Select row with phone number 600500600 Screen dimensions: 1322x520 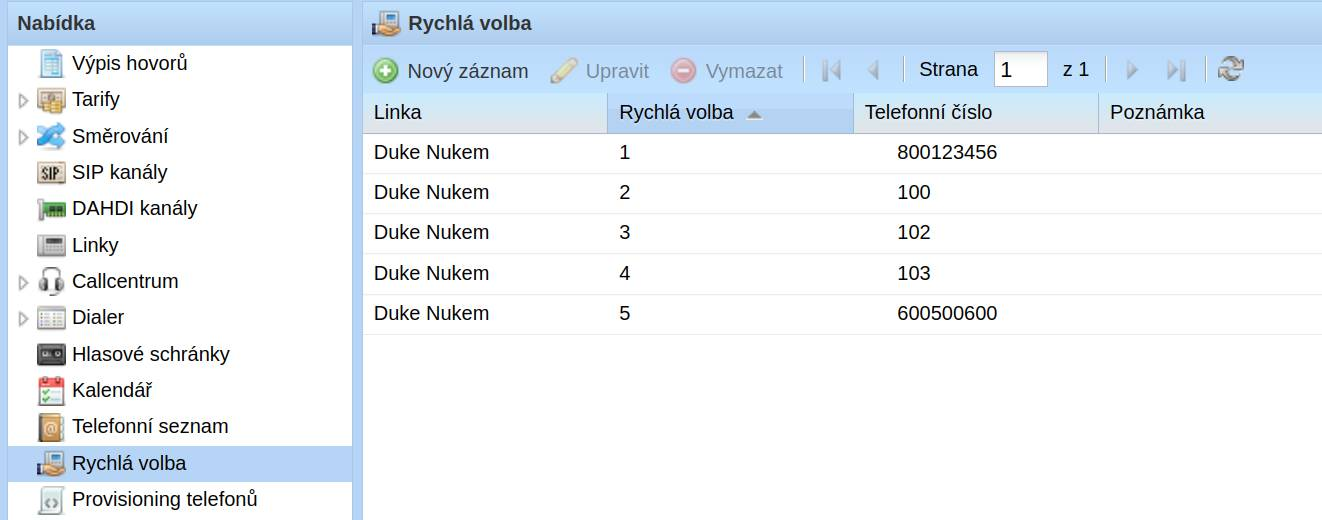[x=842, y=314]
